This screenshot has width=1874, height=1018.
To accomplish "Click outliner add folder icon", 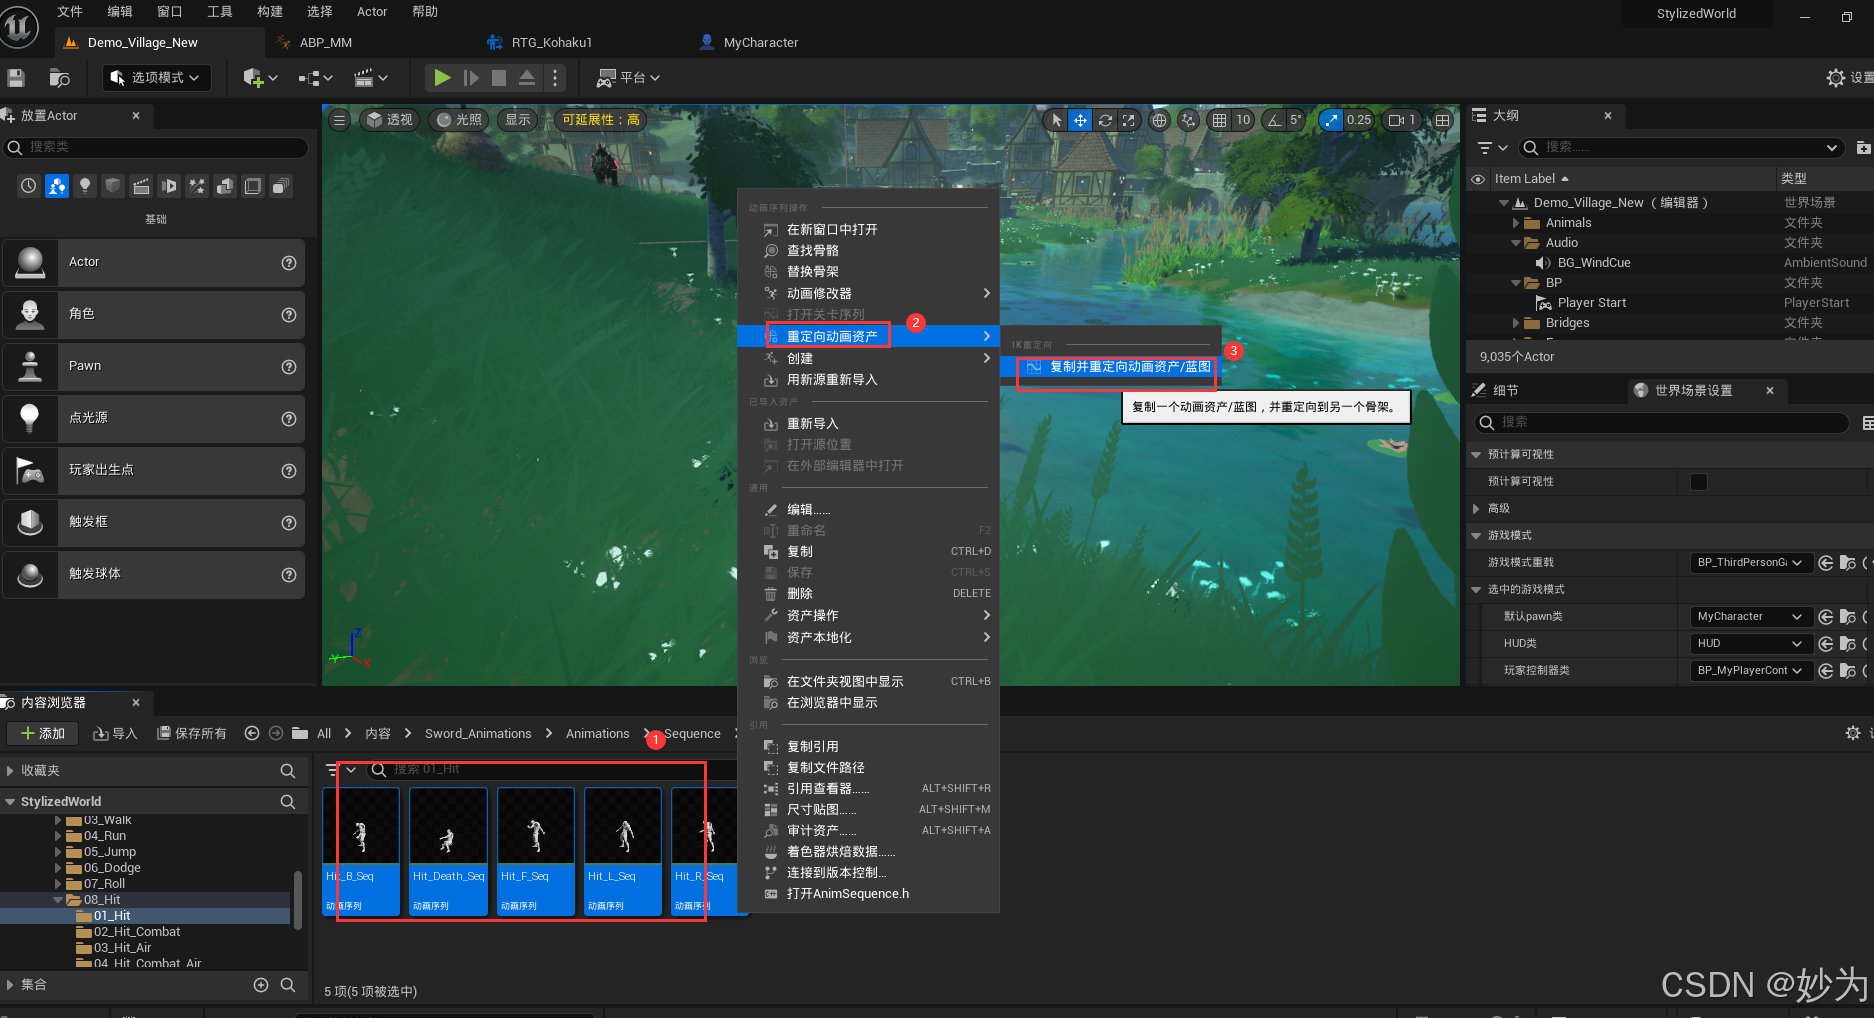I will coord(1863,148).
